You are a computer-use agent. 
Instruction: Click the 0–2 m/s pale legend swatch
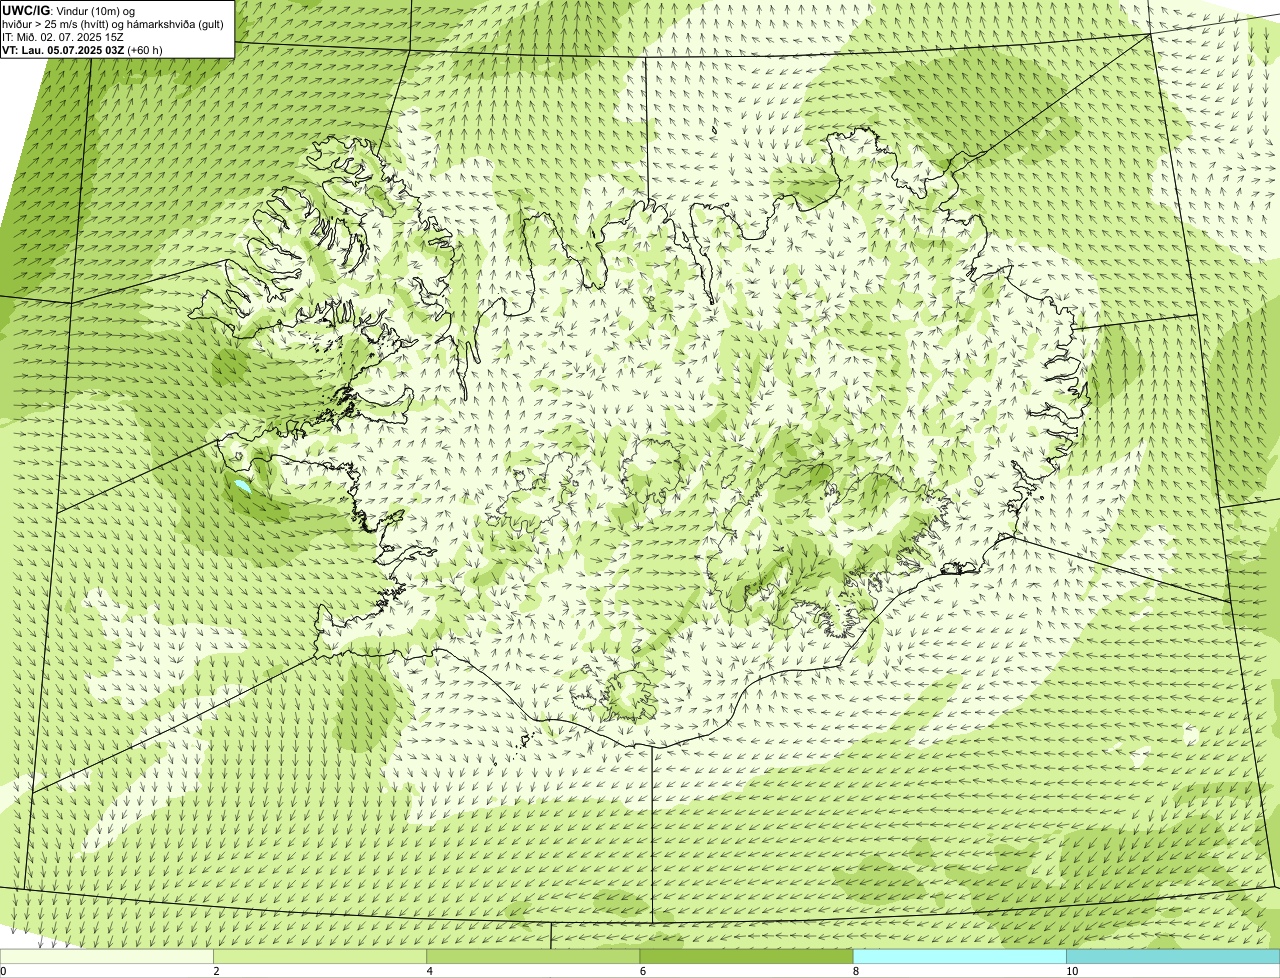[x=107, y=956]
